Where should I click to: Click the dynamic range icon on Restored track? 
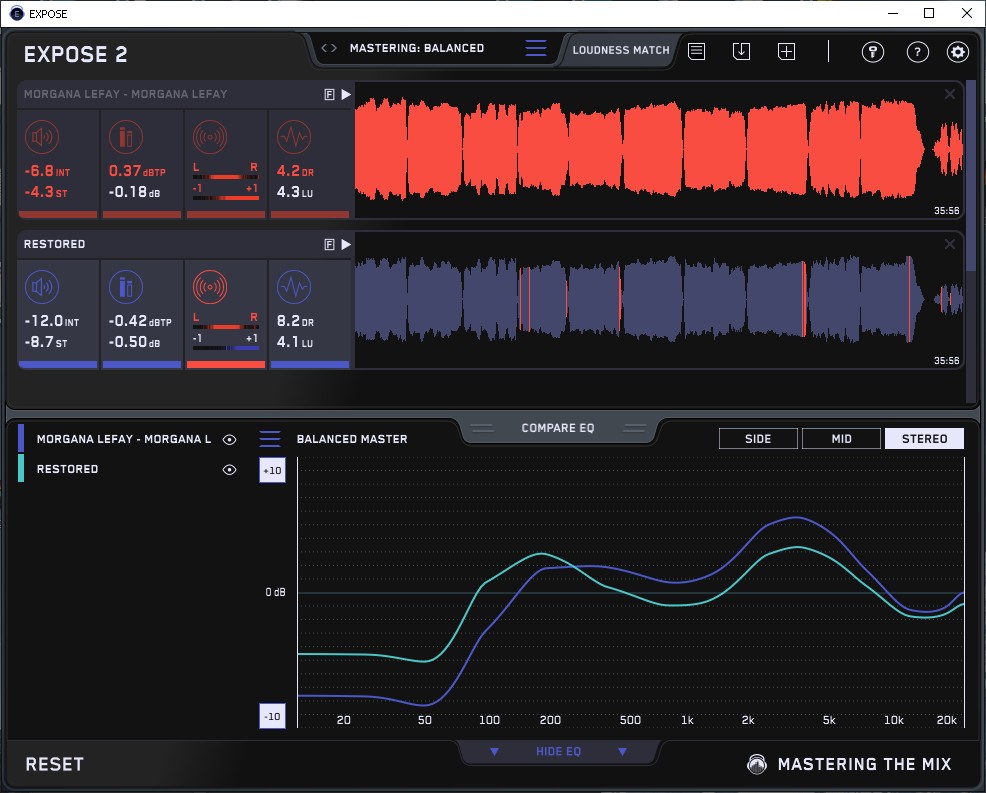point(294,287)
